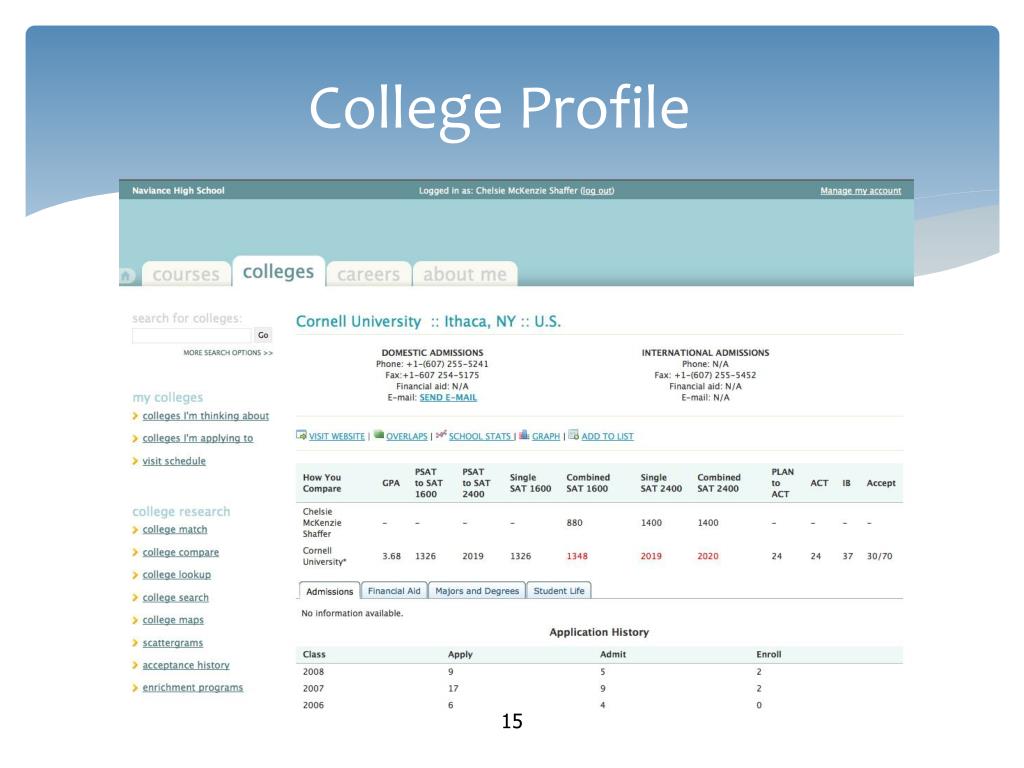This screenshot has width=1024, height=768.
Task: Click the 2007 Apply value 17
Action: (x=453, y=688)
